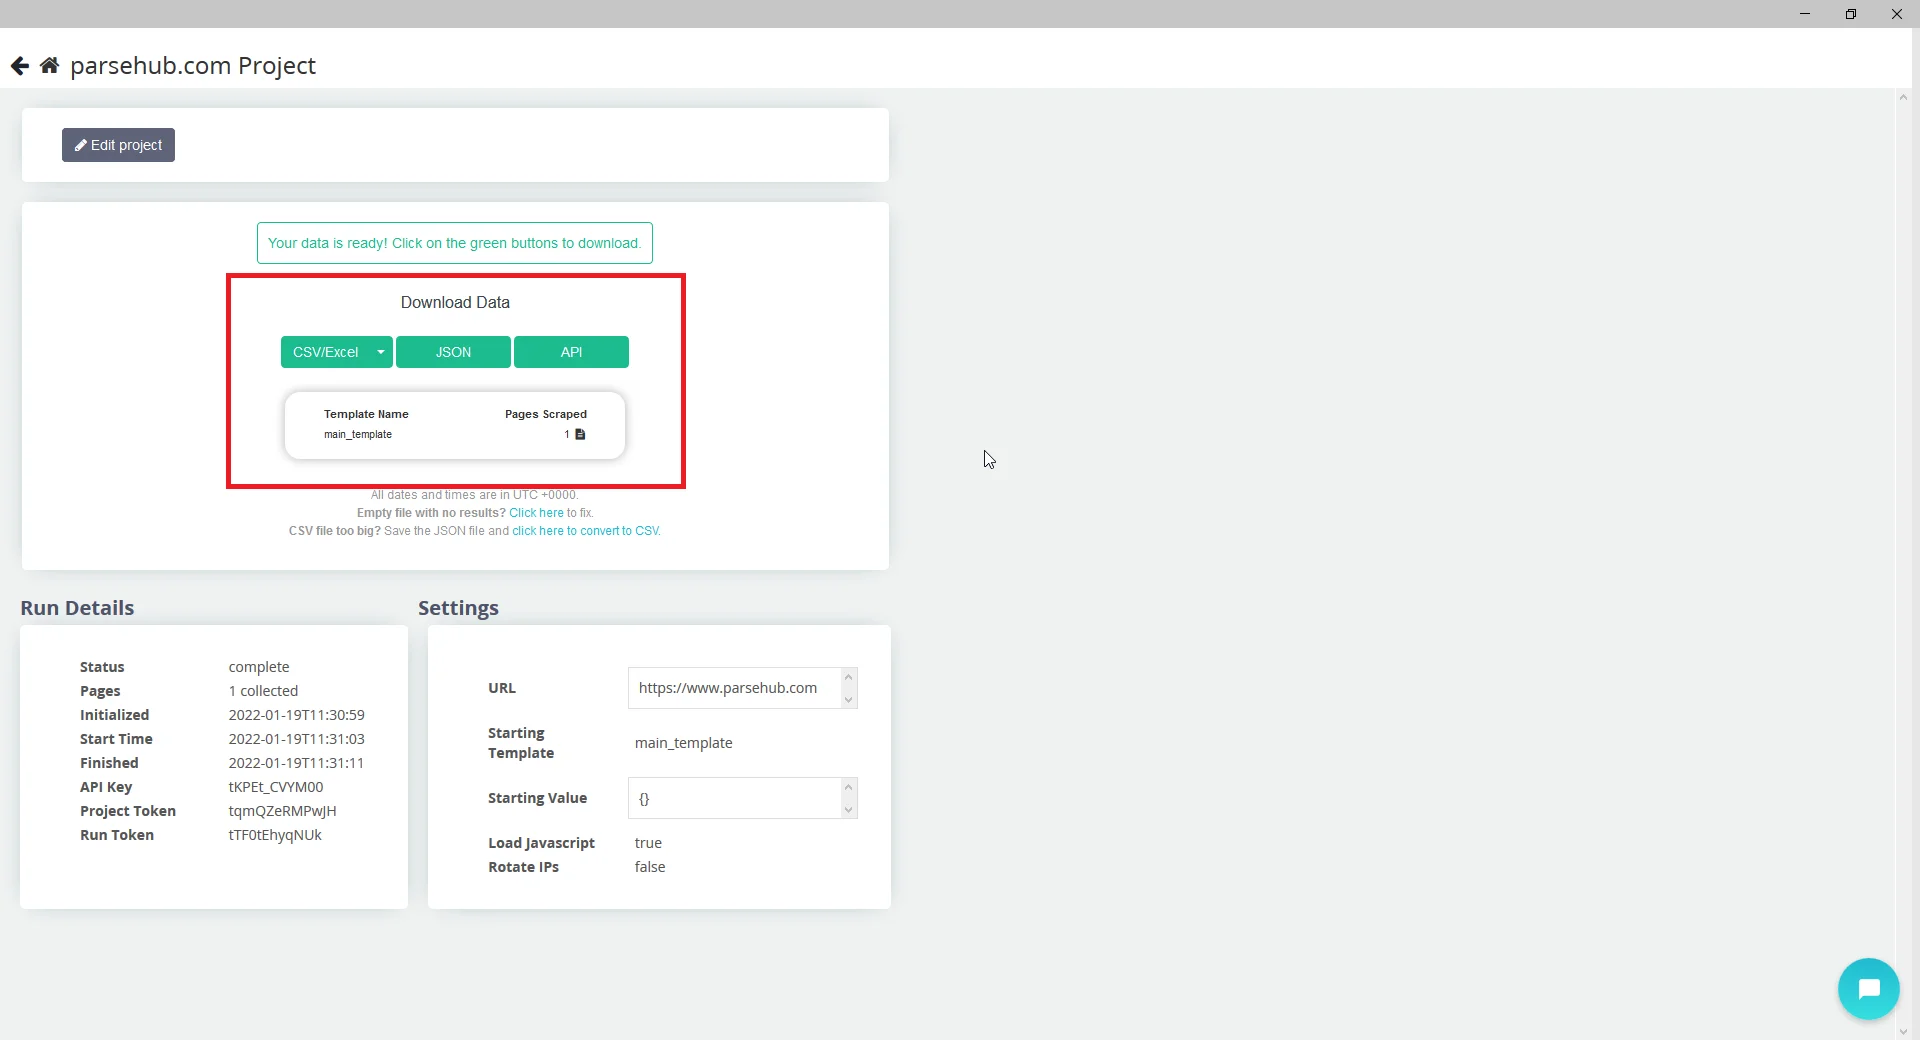1920x1040 pixels.
Task: Click the Starting Template value main_template
Action: (x=684, y=743)
